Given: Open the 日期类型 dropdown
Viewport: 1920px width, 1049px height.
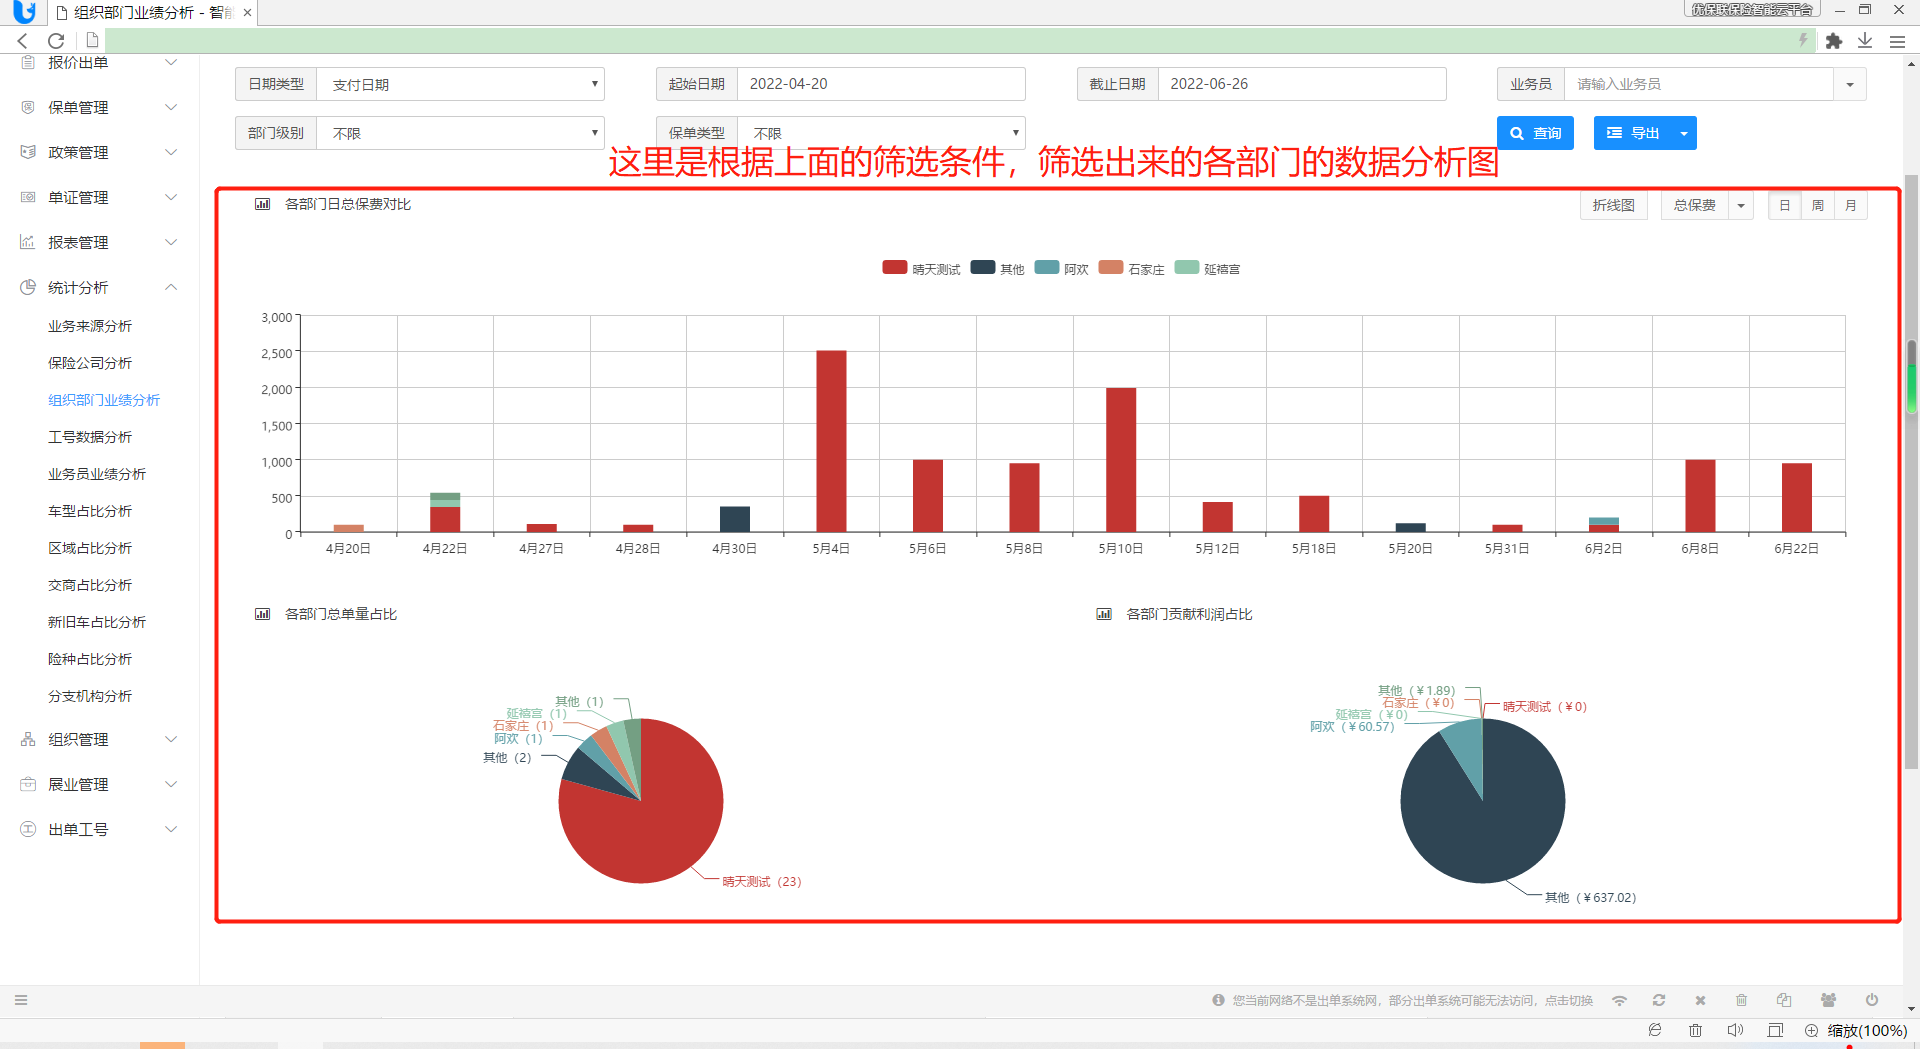Looking at the screenshot, I should point(460,84).
